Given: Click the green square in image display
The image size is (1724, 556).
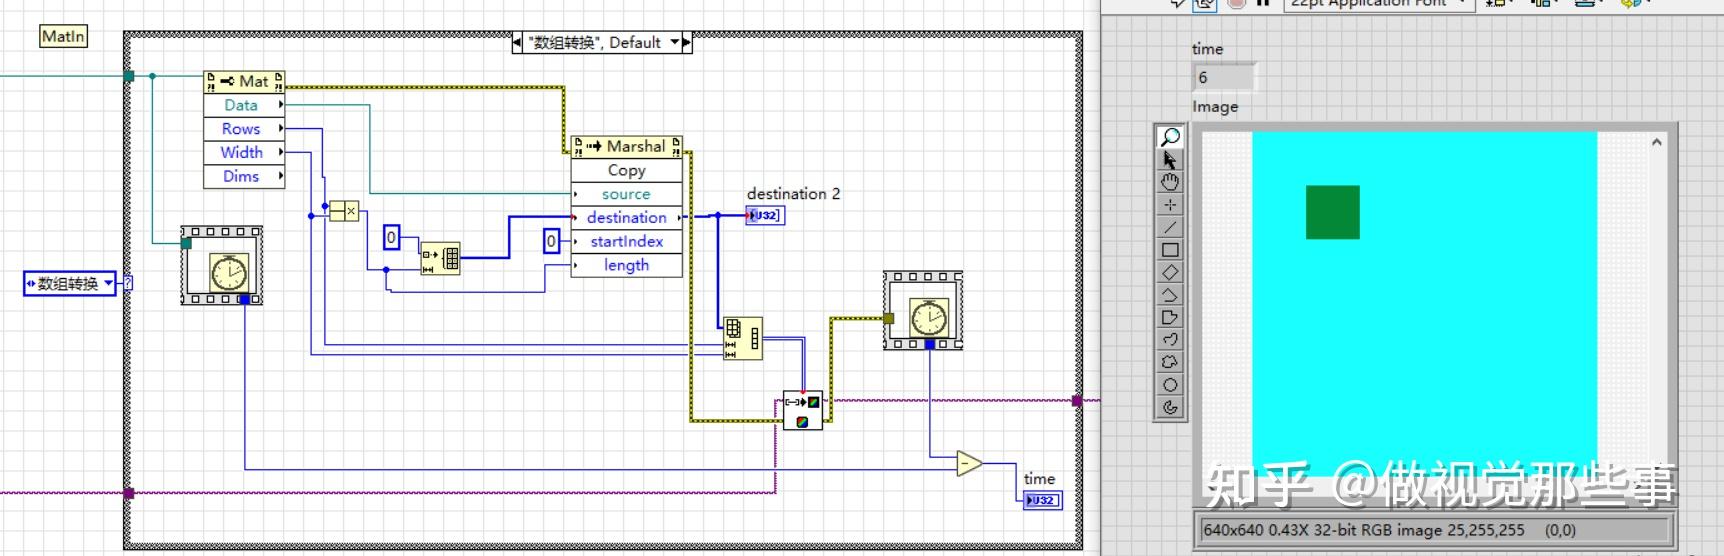Looking at the screenshot, I should 1333,212.
